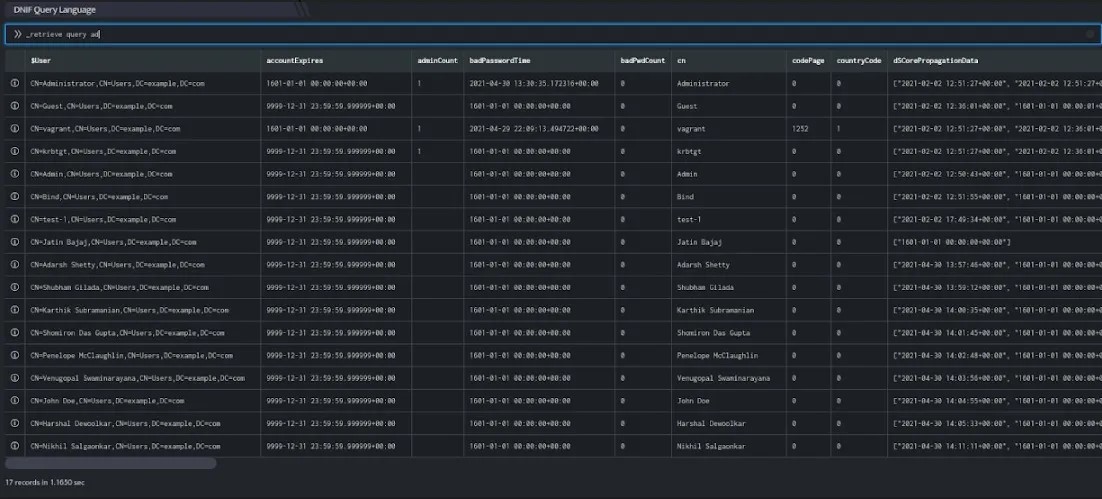Open info icon for Venugopal Swaminarayana row
Viewport: 1102px width, 499px height.
15,378
